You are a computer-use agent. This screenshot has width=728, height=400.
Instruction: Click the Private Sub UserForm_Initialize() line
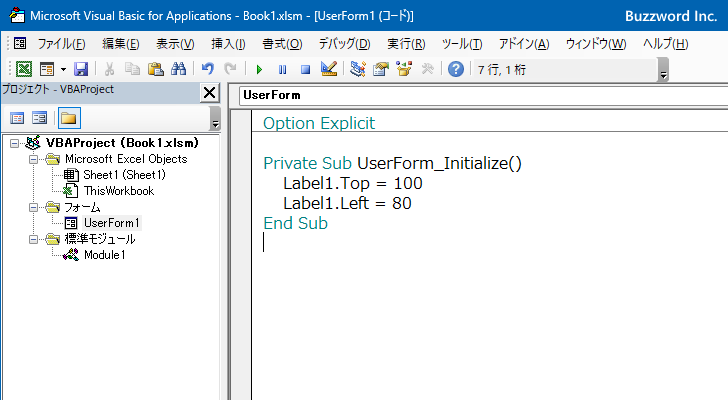(x=392, y=163)
